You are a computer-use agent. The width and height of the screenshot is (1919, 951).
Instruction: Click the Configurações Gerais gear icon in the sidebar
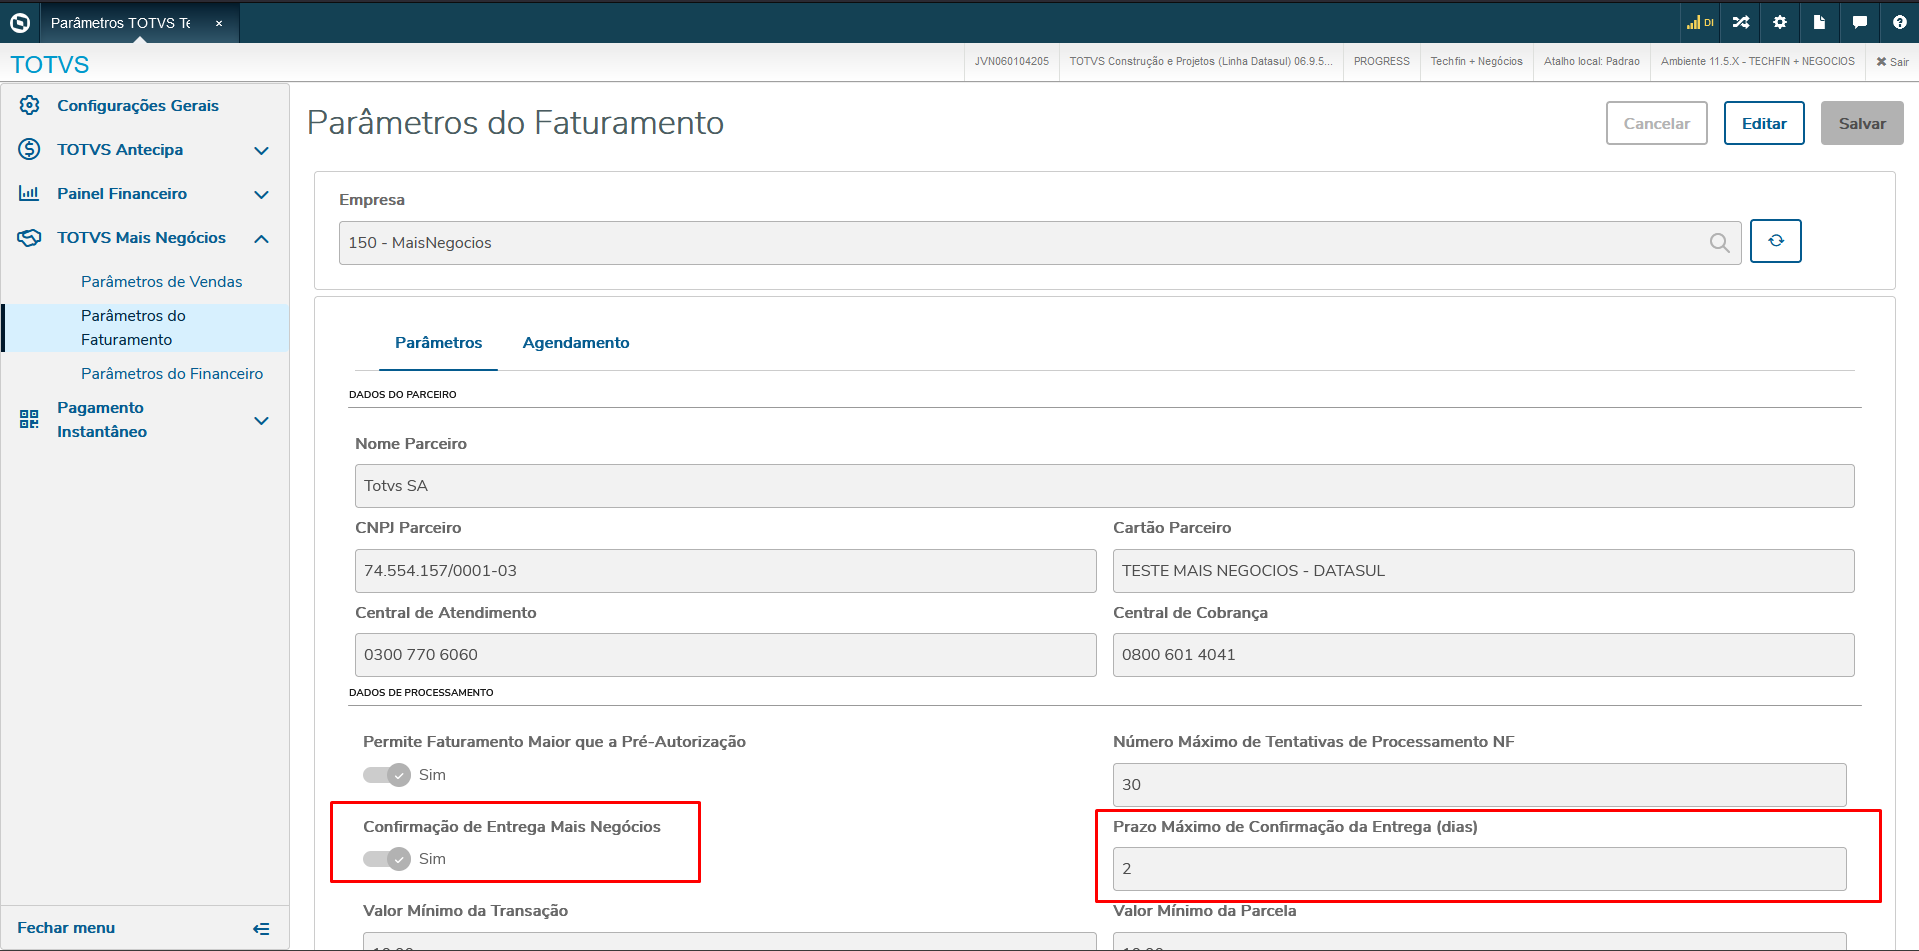tap(30, 105)
